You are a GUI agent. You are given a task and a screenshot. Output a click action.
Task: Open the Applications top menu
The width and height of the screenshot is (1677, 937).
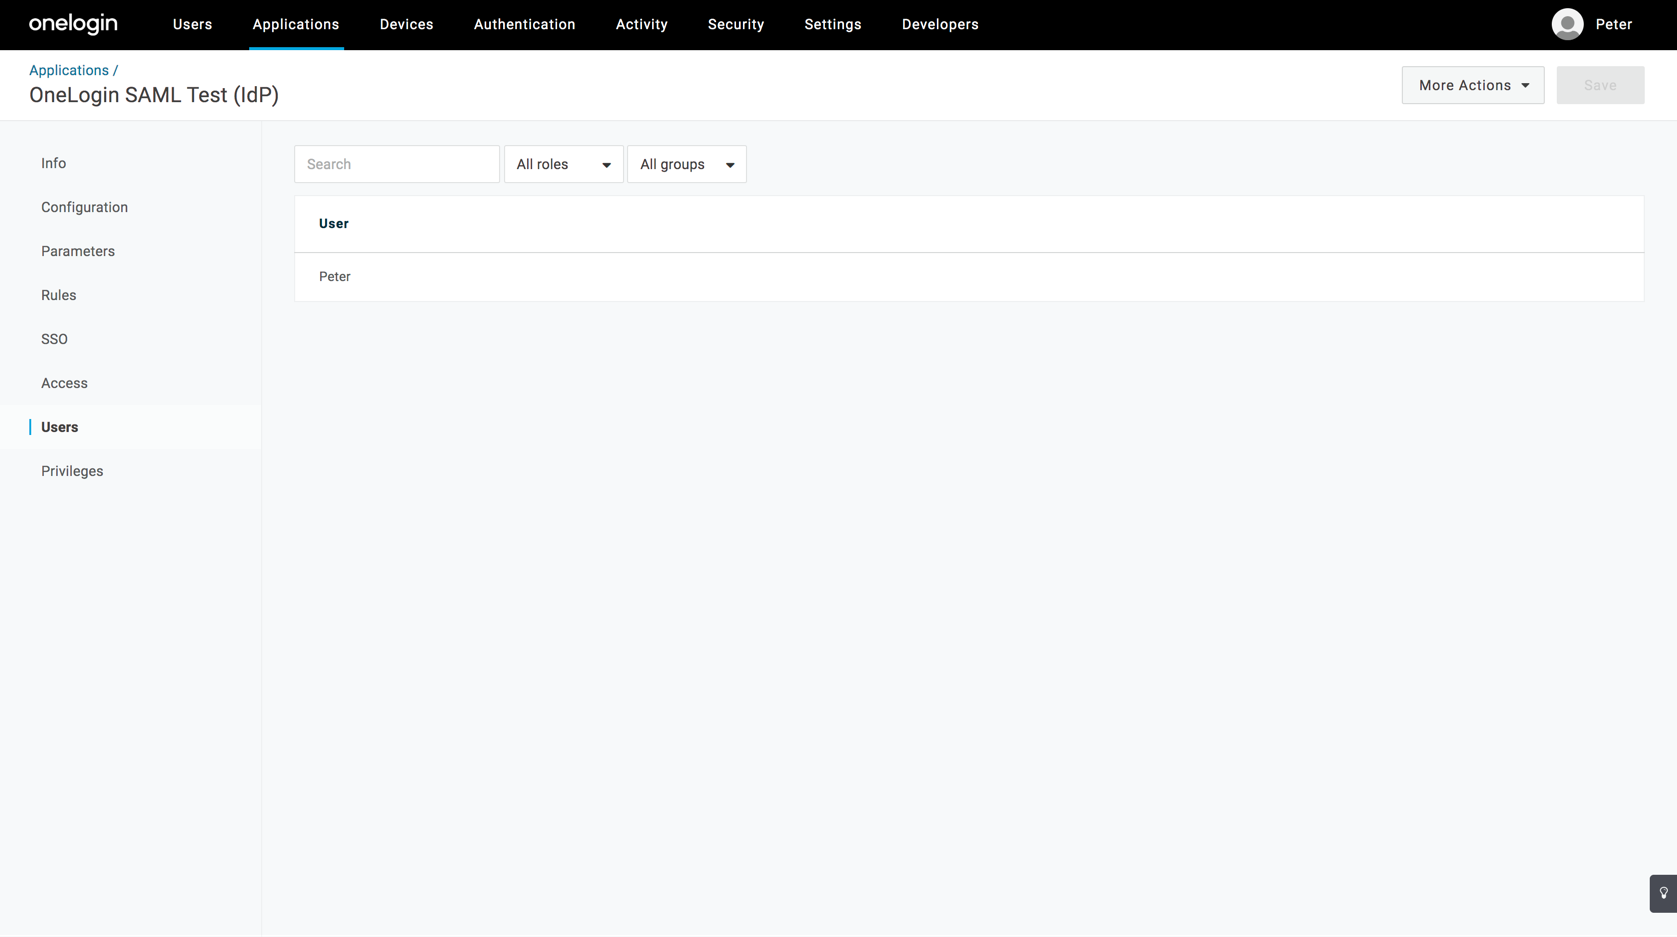click(296, 24)
